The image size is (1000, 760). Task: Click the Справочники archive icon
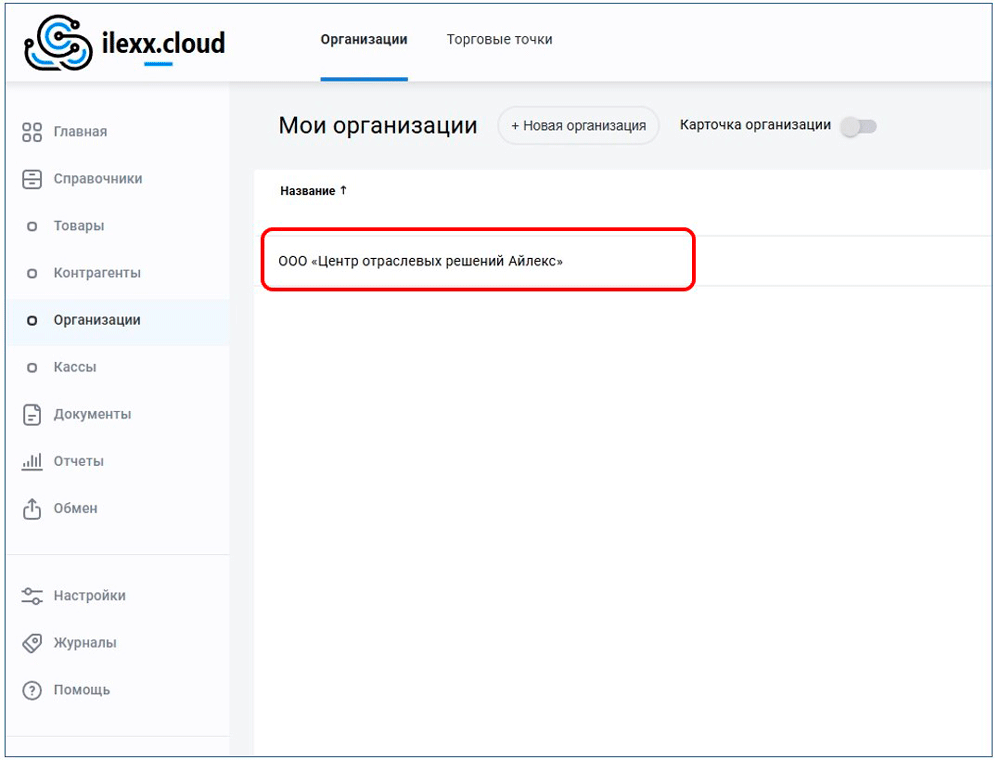click(32, 179)
